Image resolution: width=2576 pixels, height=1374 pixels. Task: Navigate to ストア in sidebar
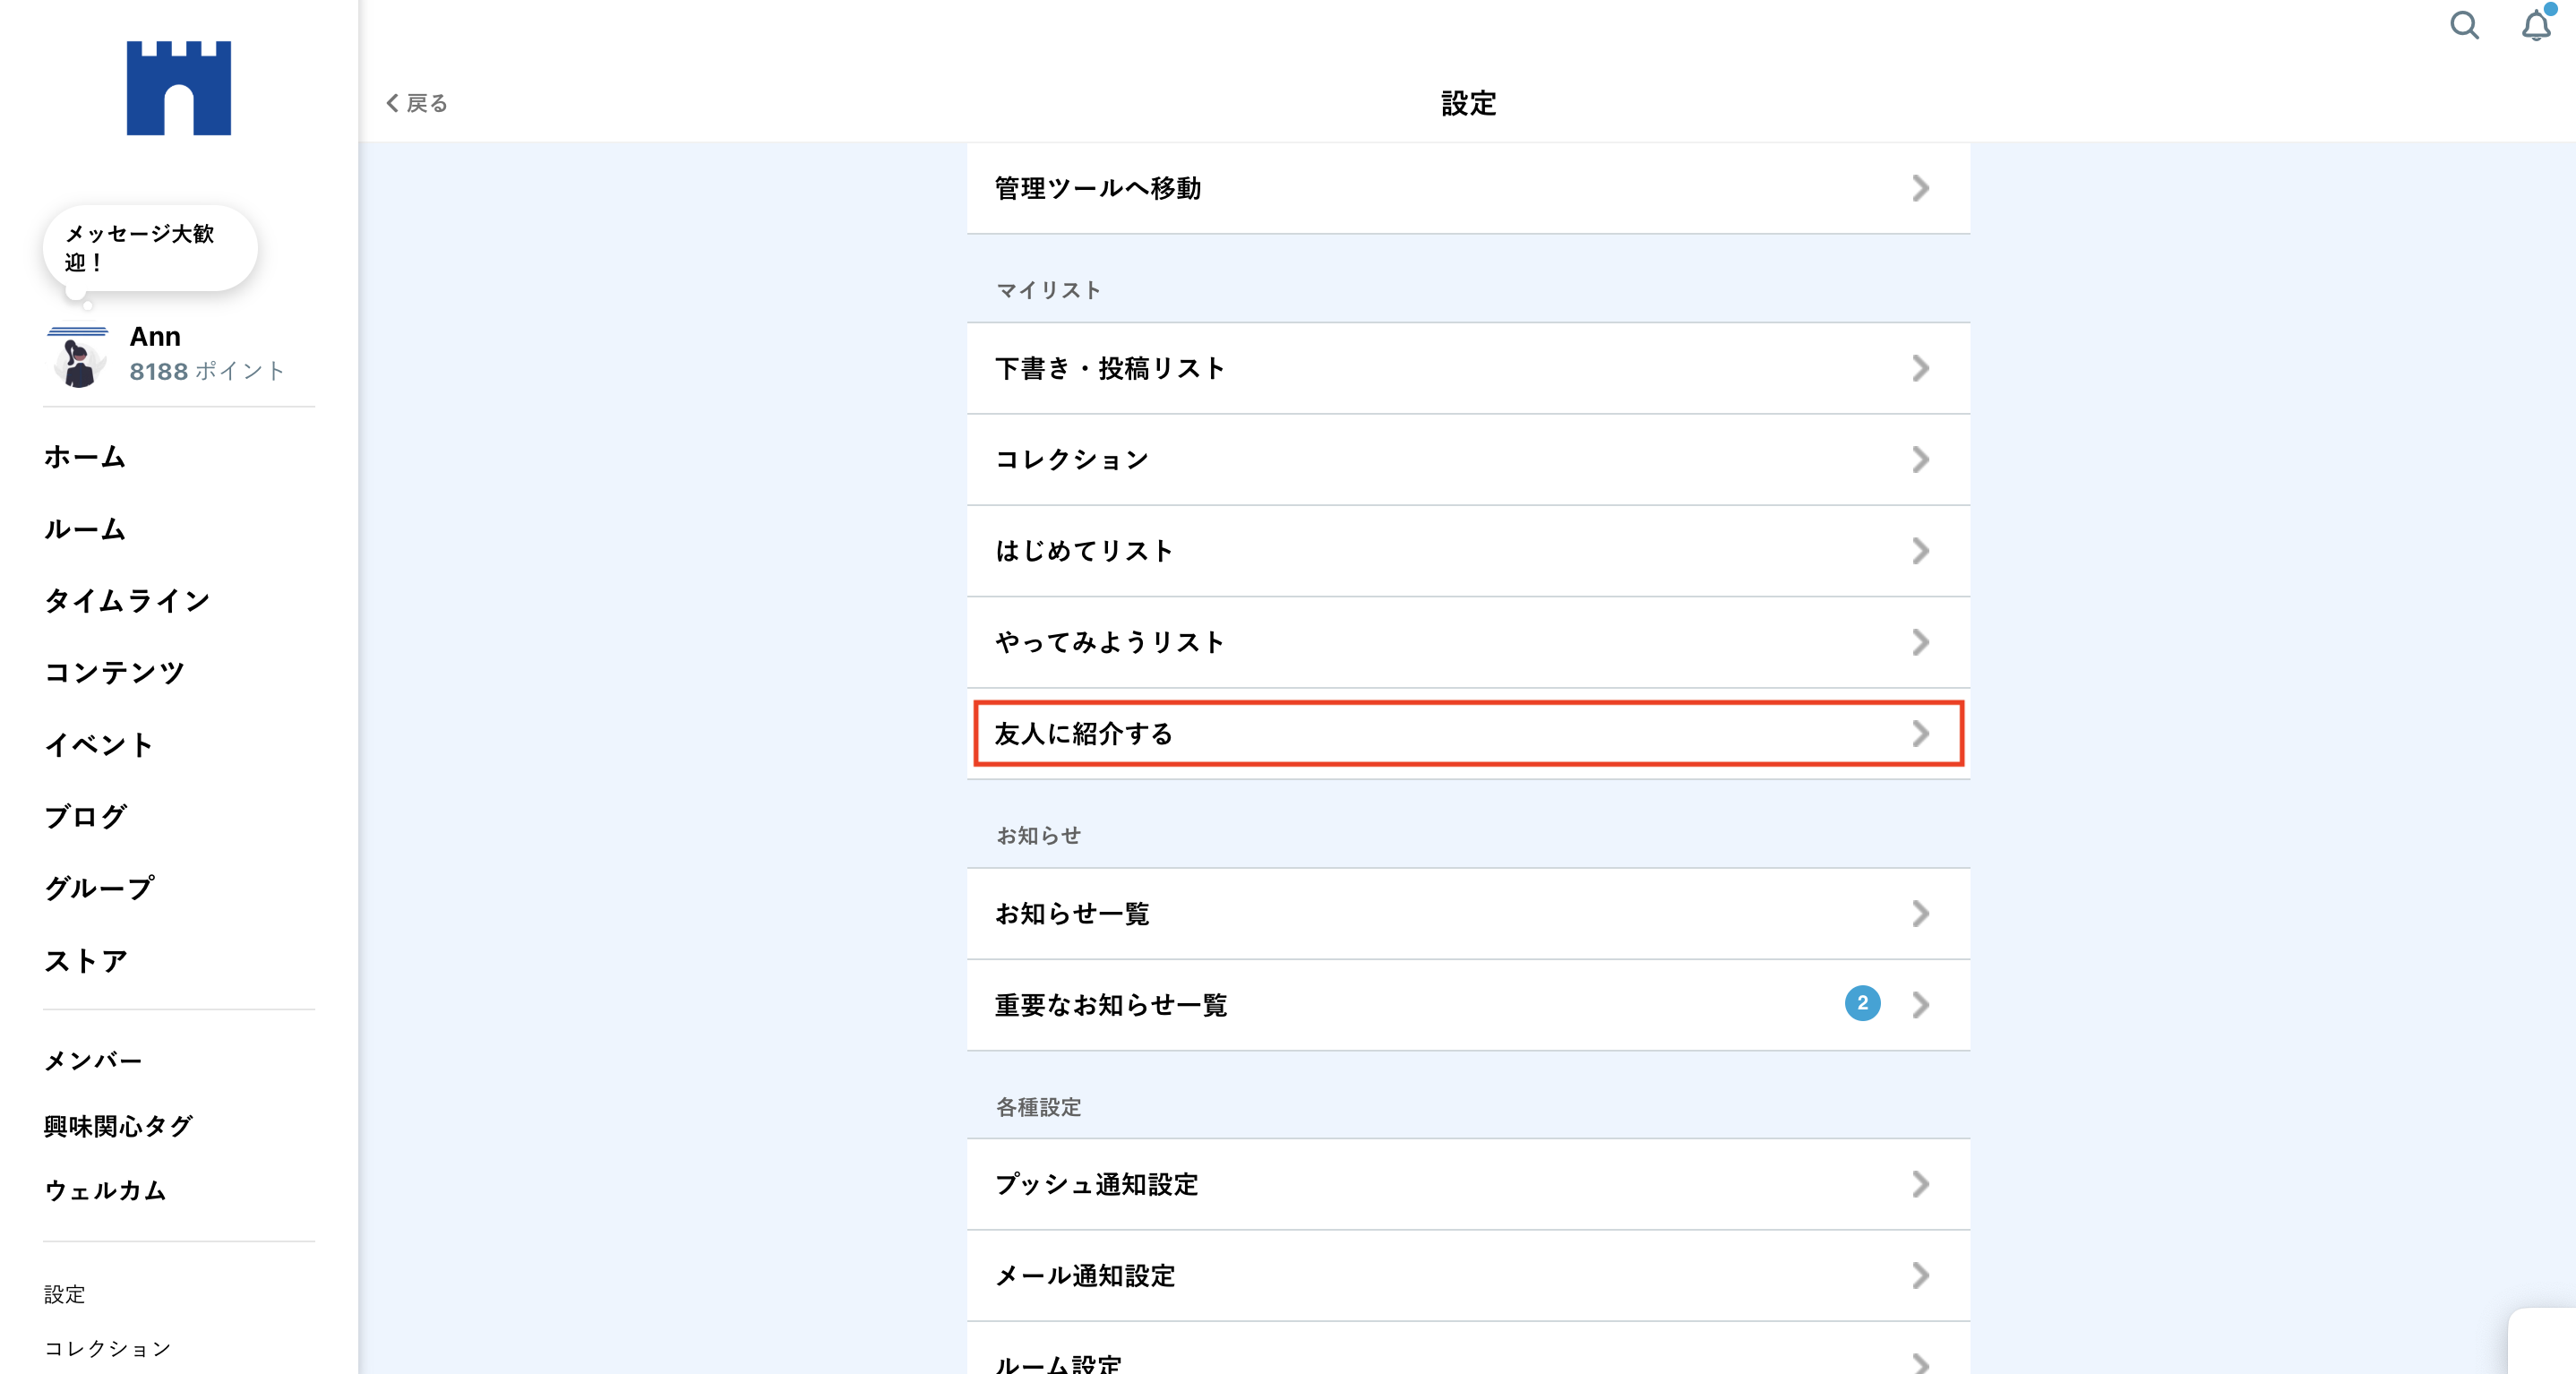86,960
